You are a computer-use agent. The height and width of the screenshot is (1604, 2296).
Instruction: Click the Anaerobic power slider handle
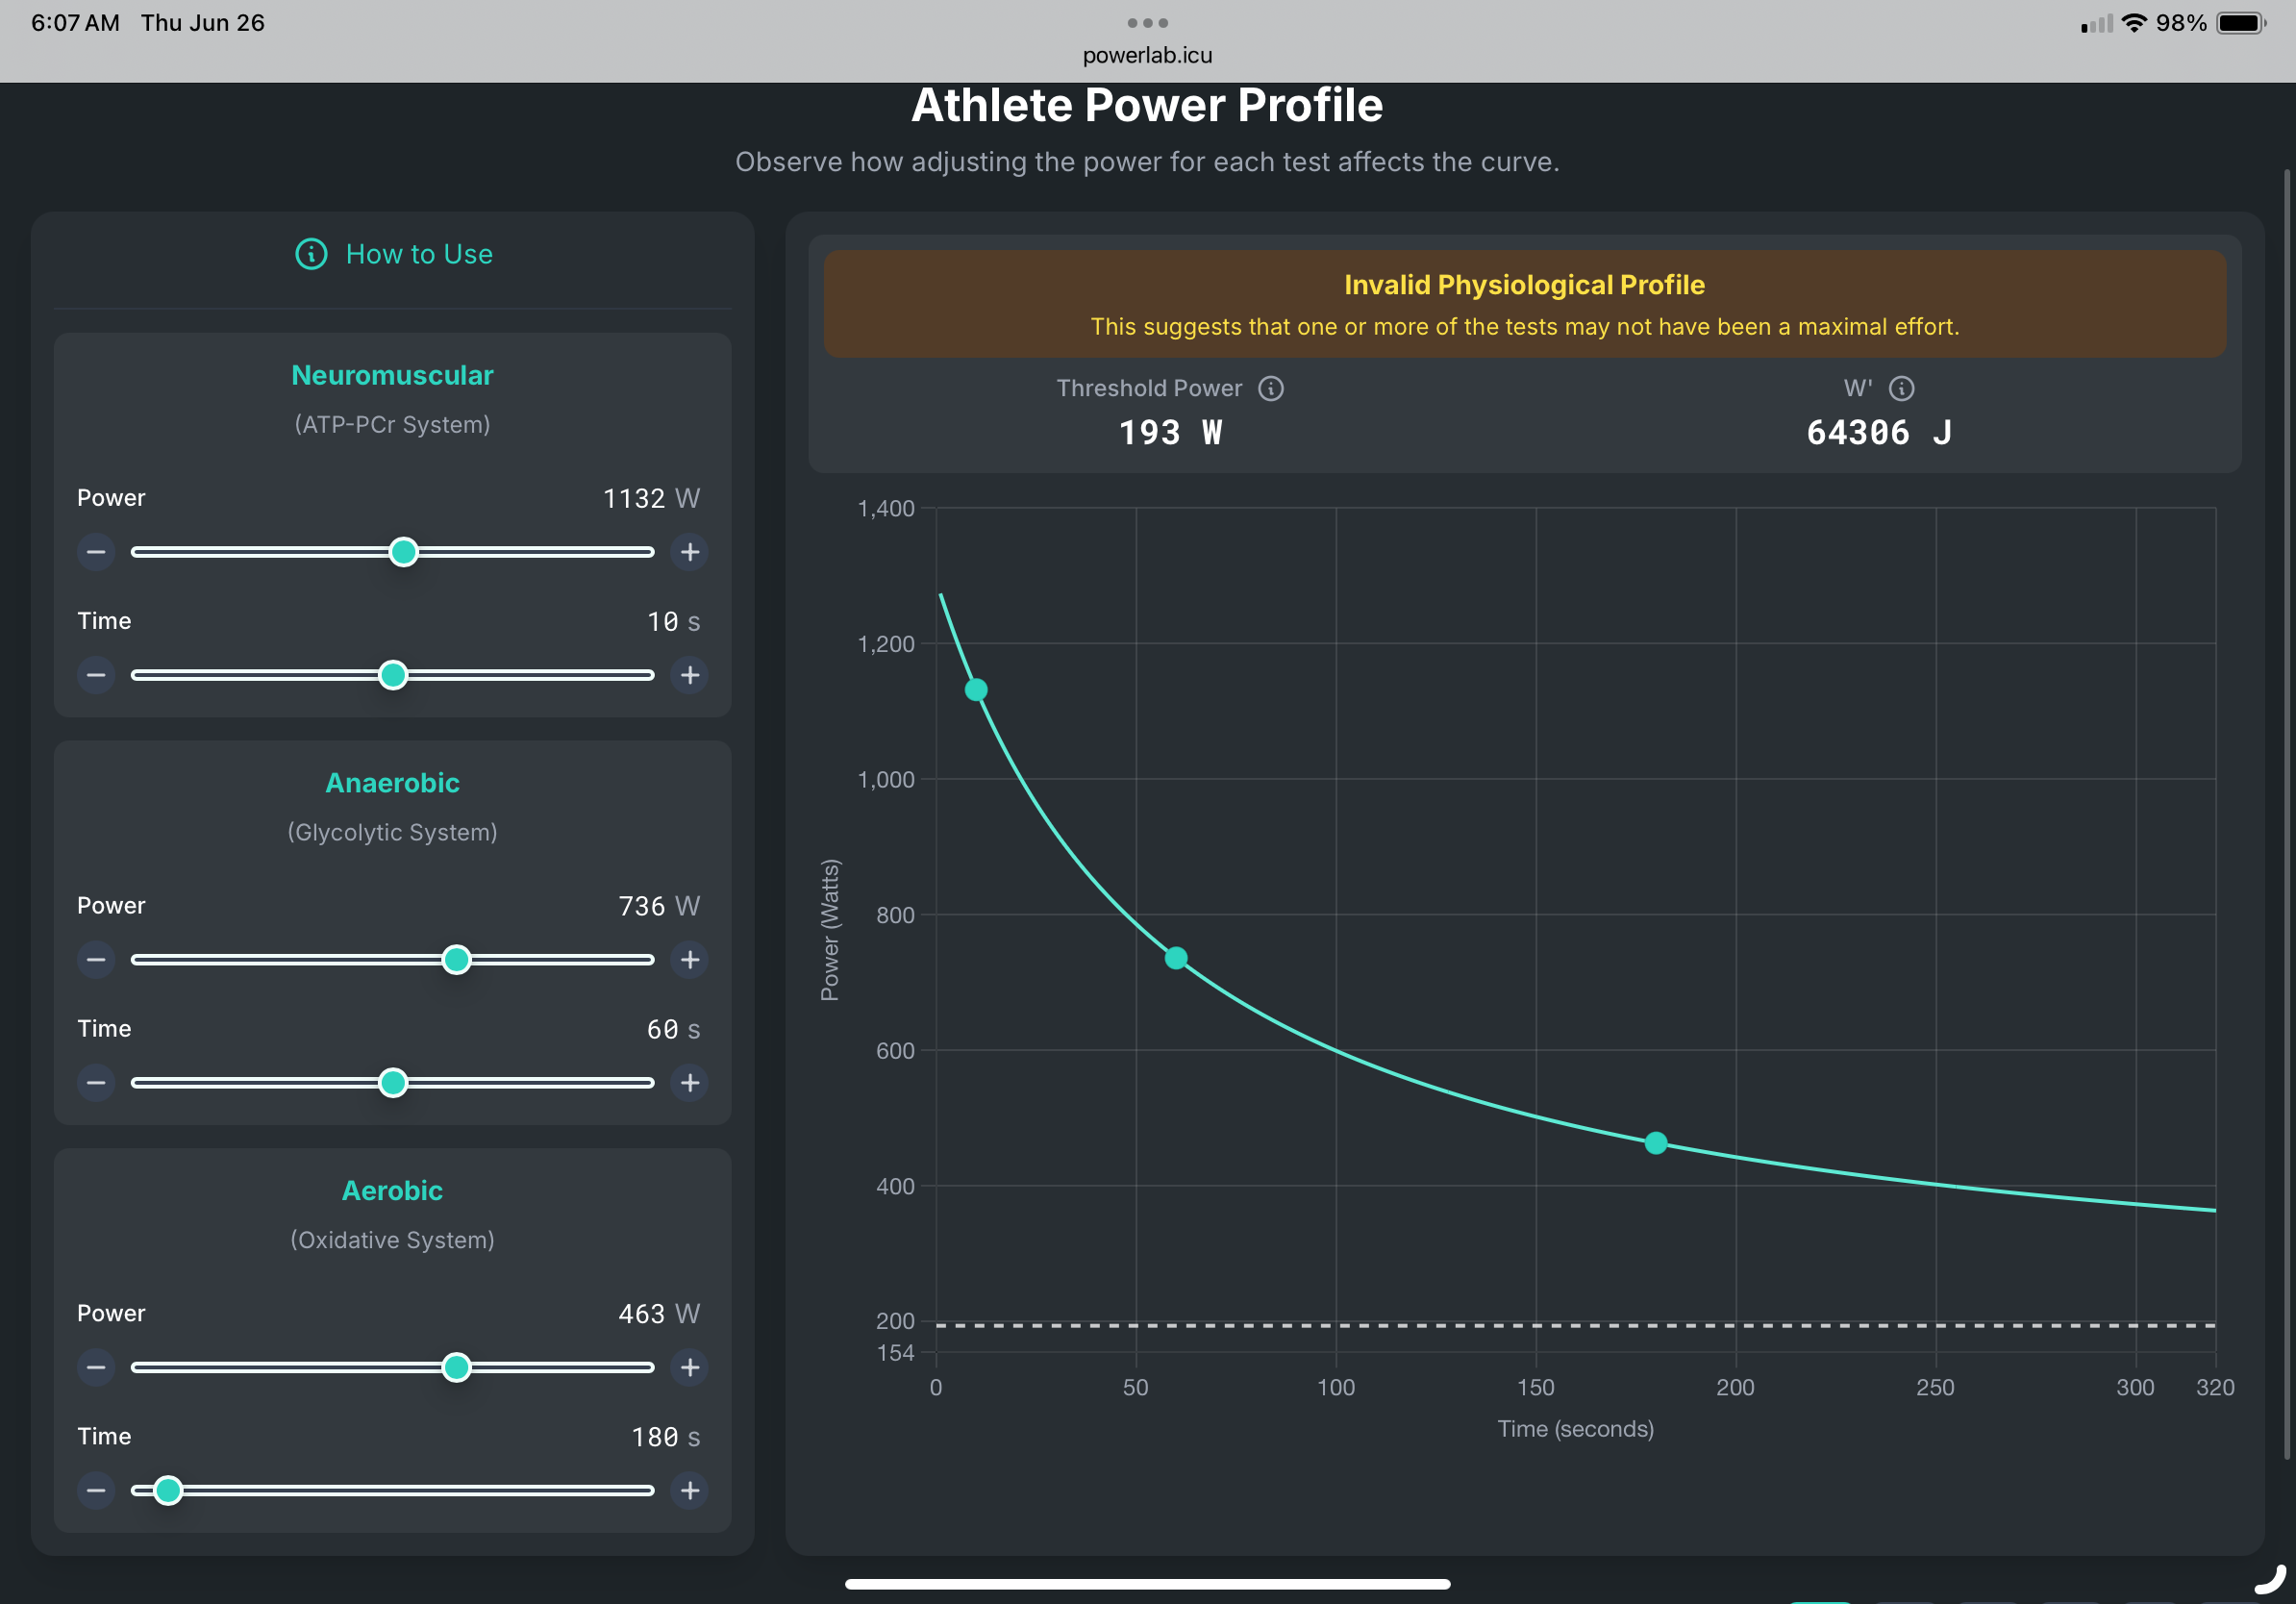point(457,960)
